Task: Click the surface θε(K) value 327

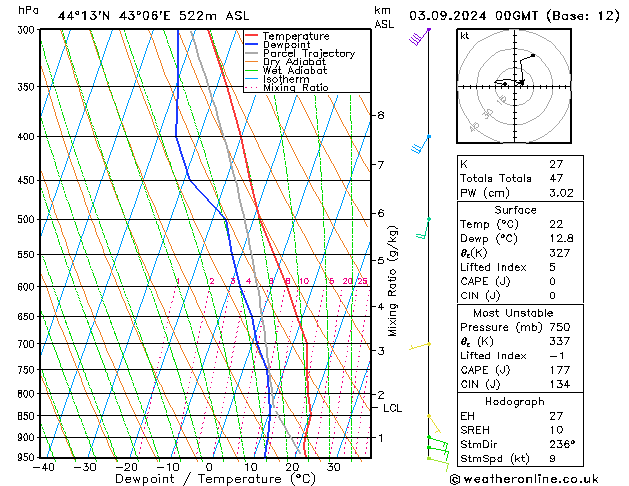Action: [560, 253]
